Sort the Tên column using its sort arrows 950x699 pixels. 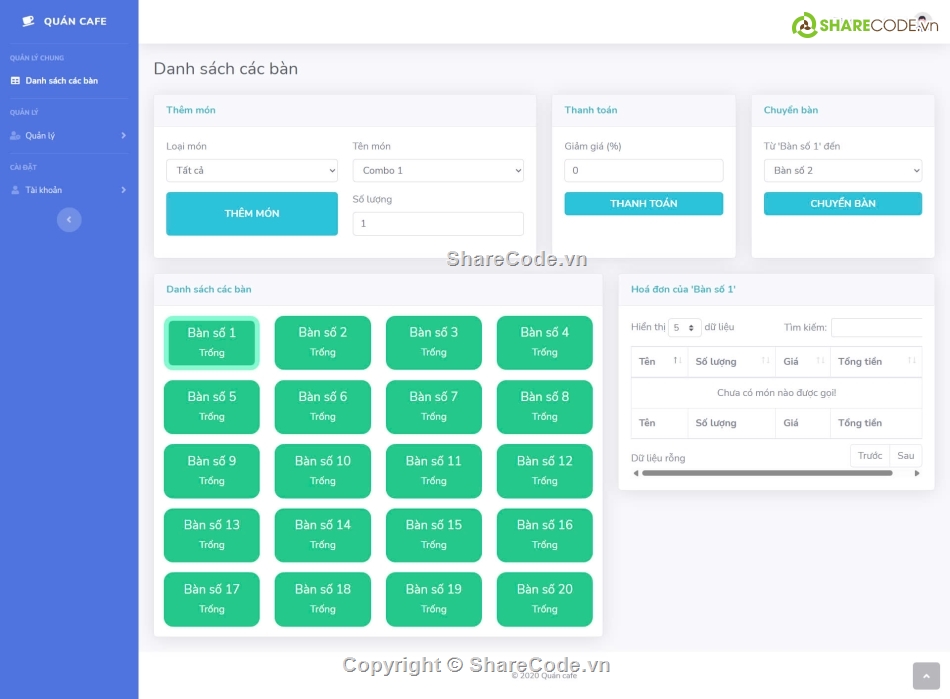(x=677, y=360)
